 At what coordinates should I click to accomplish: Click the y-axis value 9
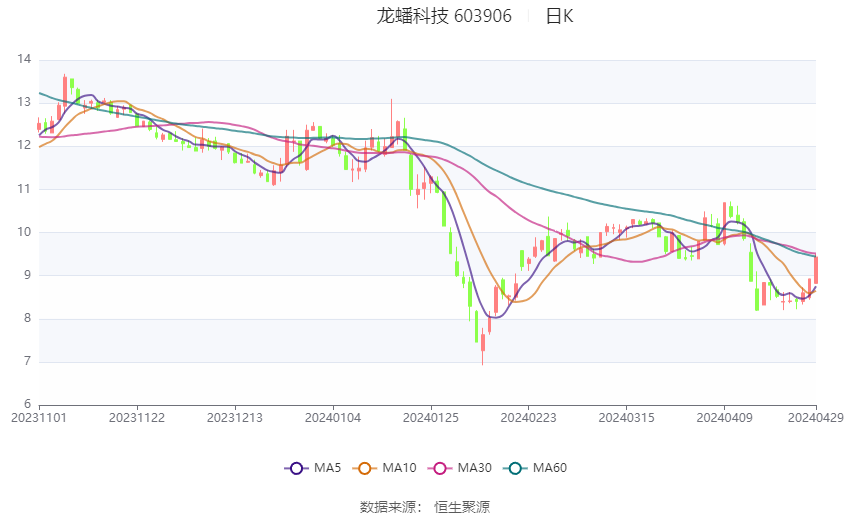tap(27, 275)
